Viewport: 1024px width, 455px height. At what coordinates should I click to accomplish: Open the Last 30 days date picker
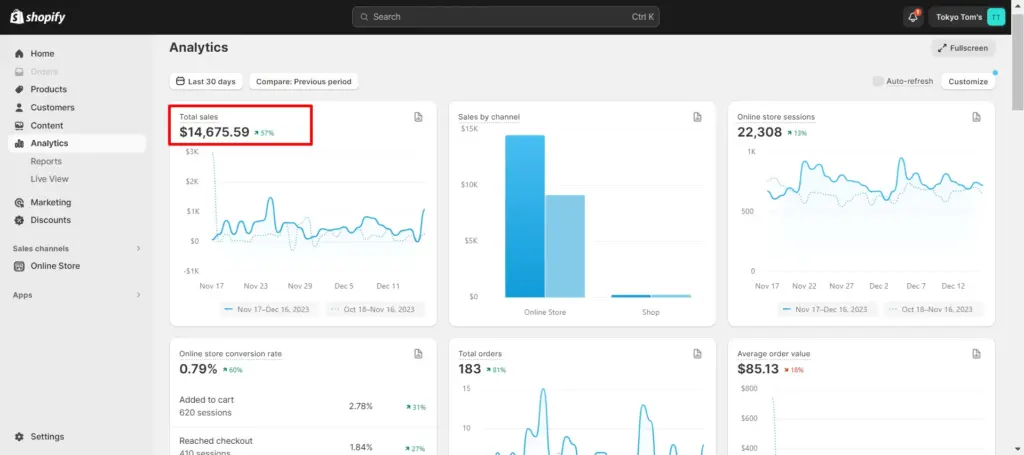tap(206, 82)
